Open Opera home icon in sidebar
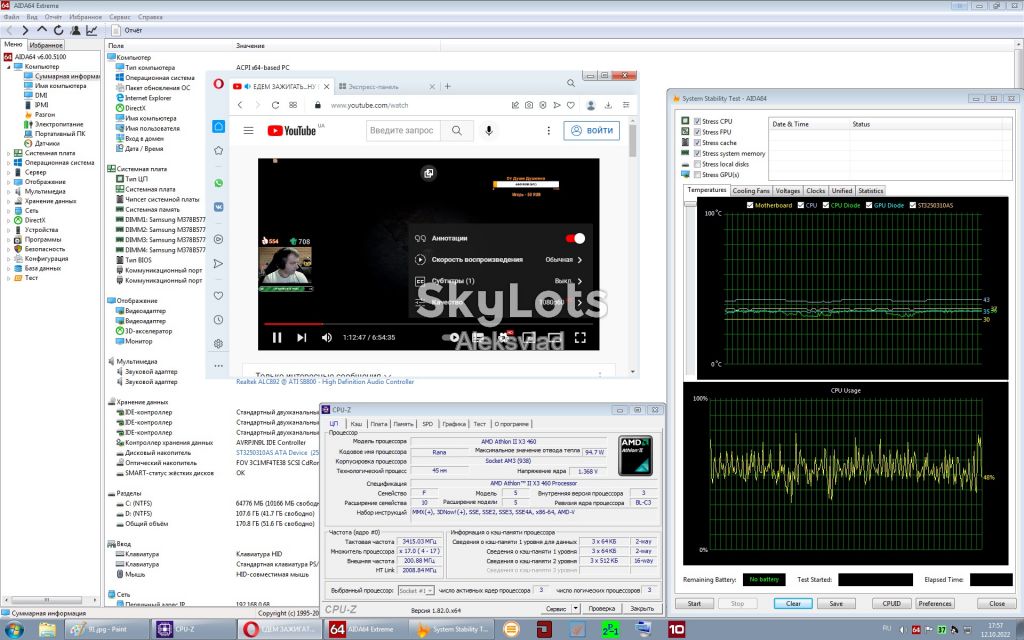The height and width of the screenshot is (640, 1024). click(219, 126)
